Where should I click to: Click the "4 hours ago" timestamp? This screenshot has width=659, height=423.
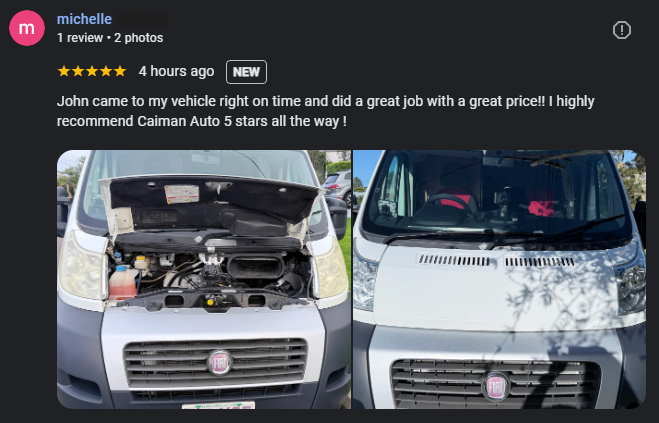click(177, 71)
